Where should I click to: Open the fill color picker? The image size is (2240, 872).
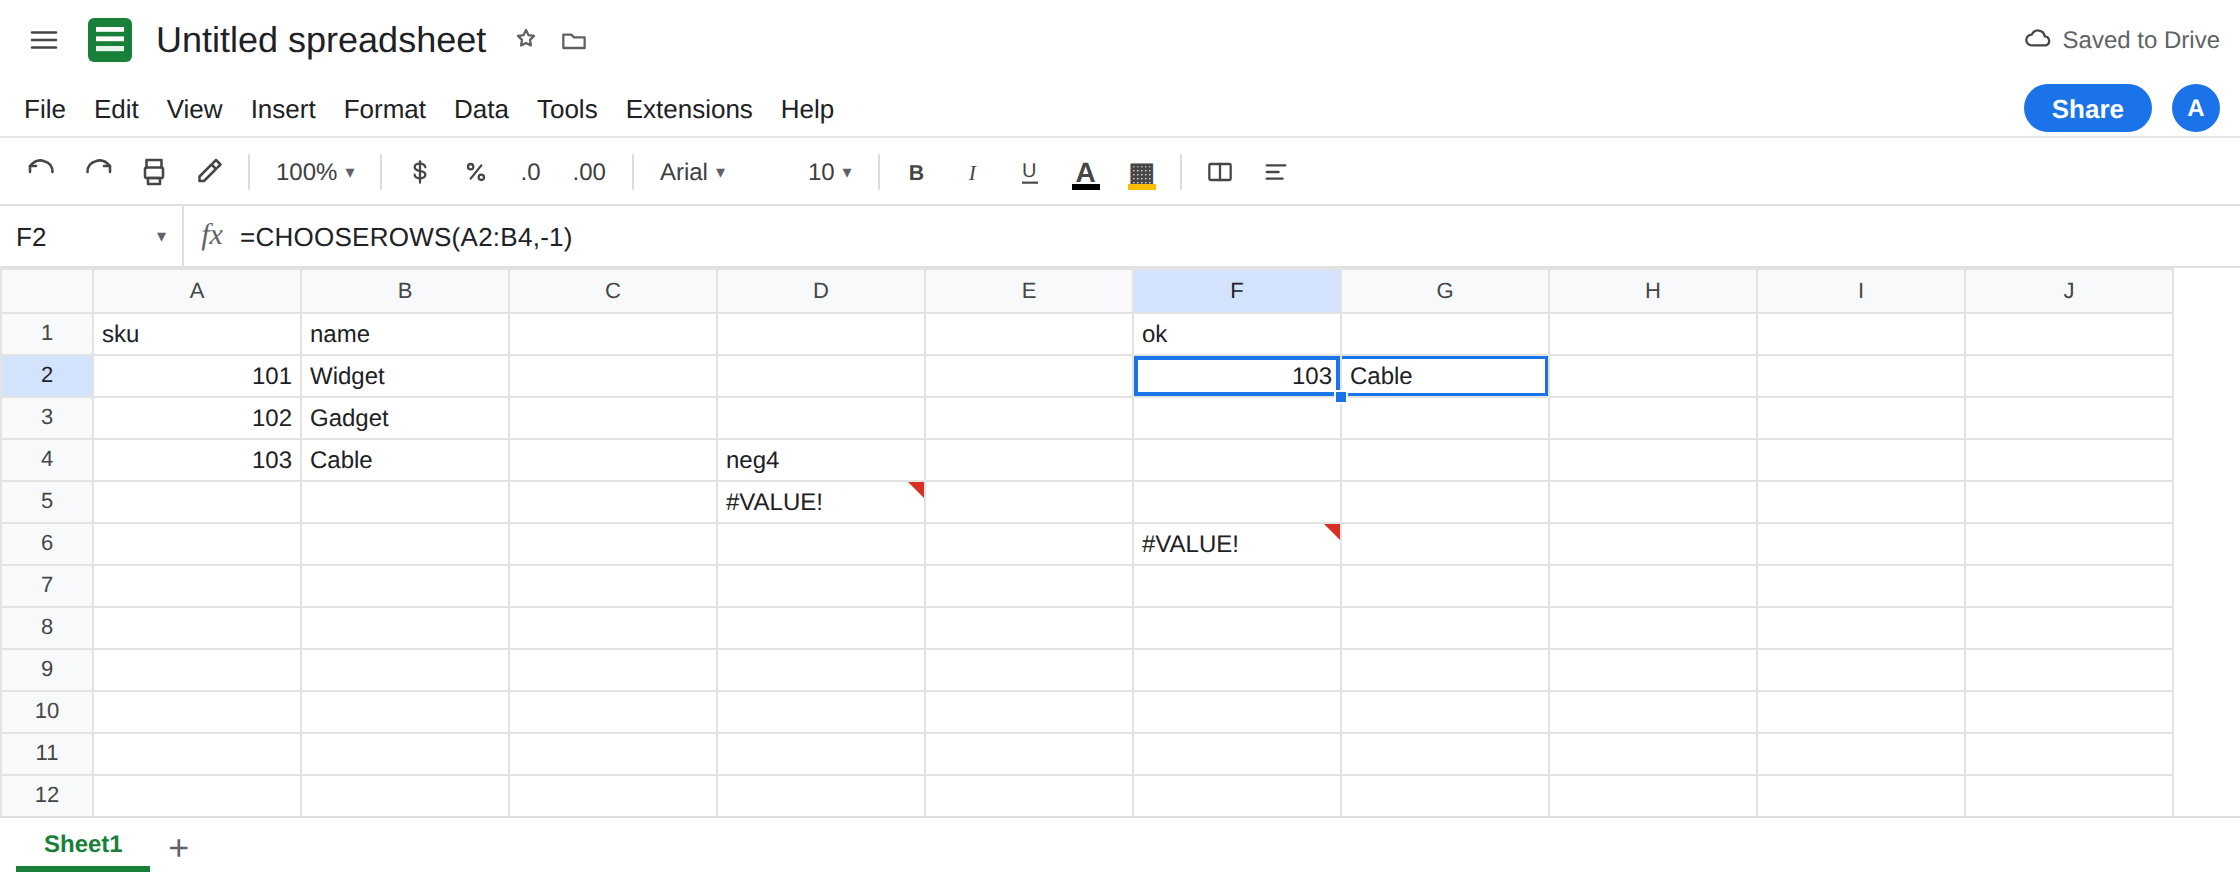1142,173
